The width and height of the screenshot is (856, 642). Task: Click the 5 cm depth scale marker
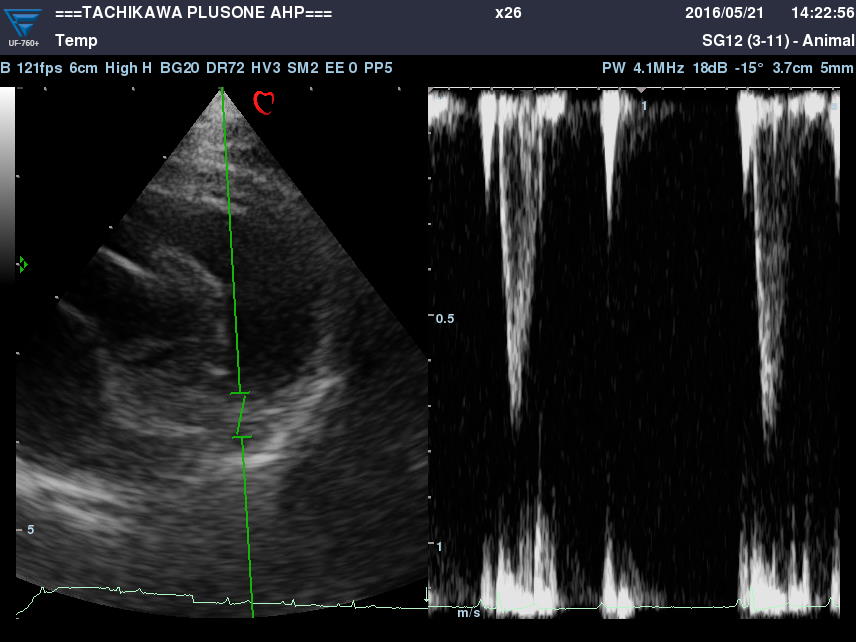click(30, 529)
